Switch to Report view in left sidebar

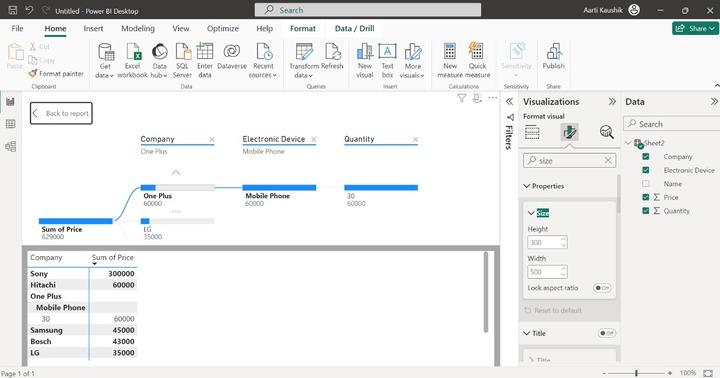click(x=11, y=102)
